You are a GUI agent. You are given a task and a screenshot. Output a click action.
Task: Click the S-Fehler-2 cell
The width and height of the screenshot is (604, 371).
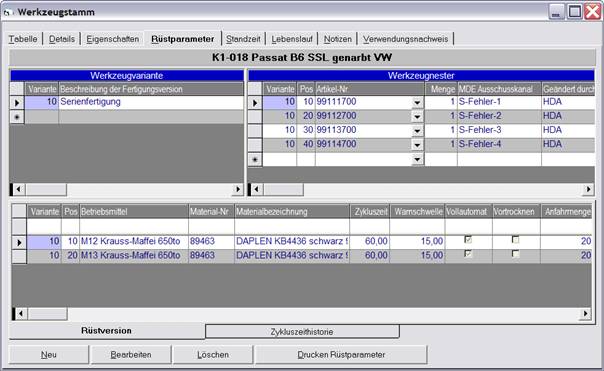click(499, 116)
